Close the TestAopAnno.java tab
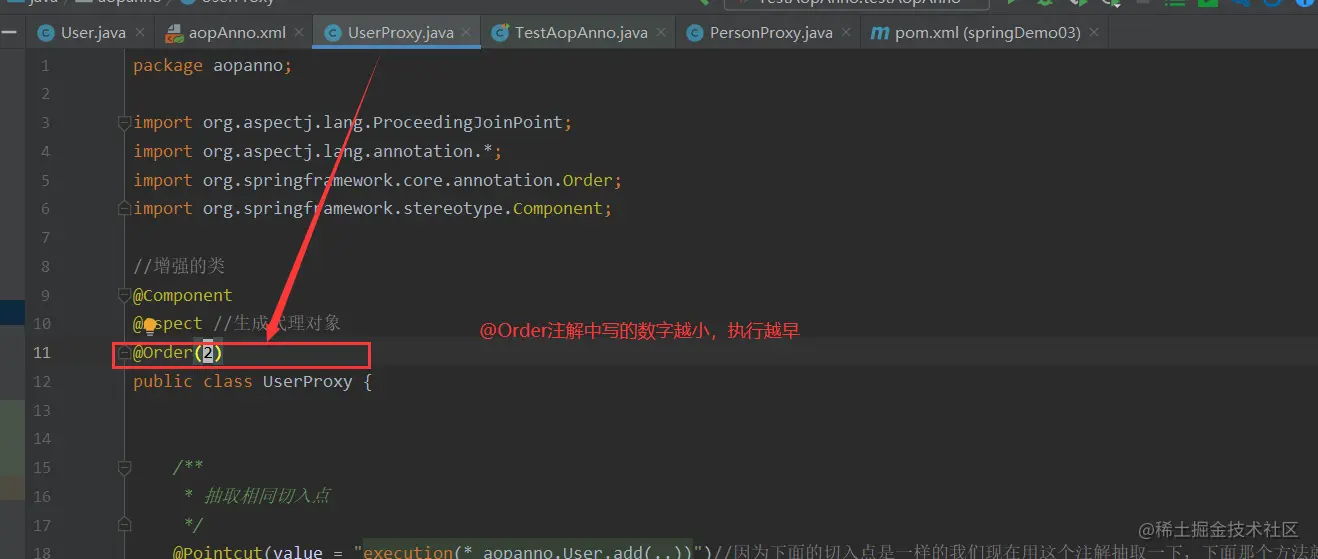The width and height of the screenshot is (1318, 559). coord(661,33)
